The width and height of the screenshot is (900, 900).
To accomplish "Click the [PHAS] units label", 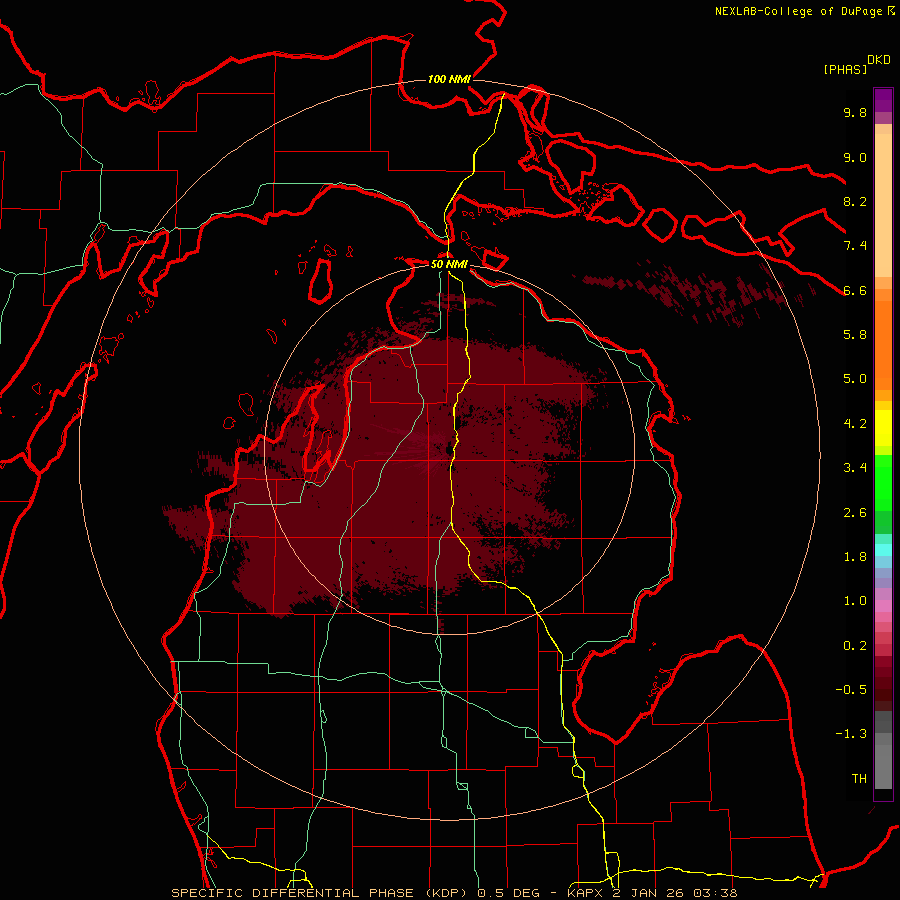I will [845, 69].
